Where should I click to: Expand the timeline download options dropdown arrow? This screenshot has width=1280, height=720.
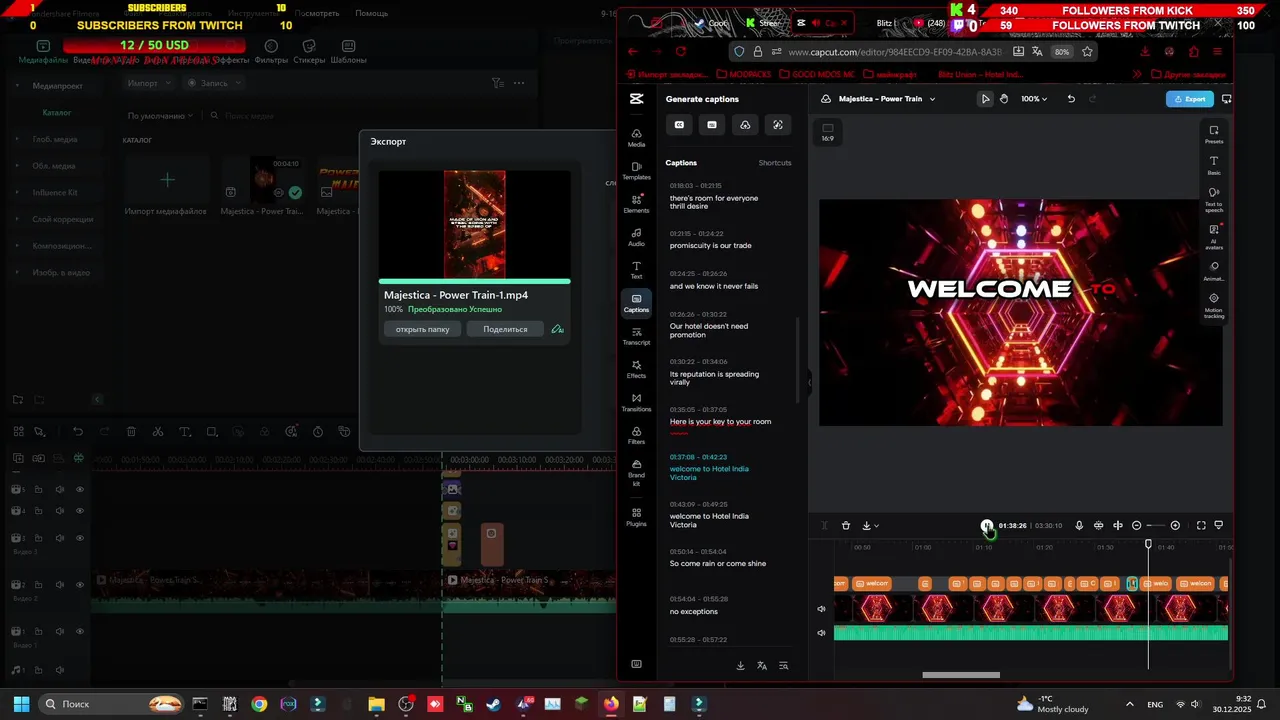point(877,526)
